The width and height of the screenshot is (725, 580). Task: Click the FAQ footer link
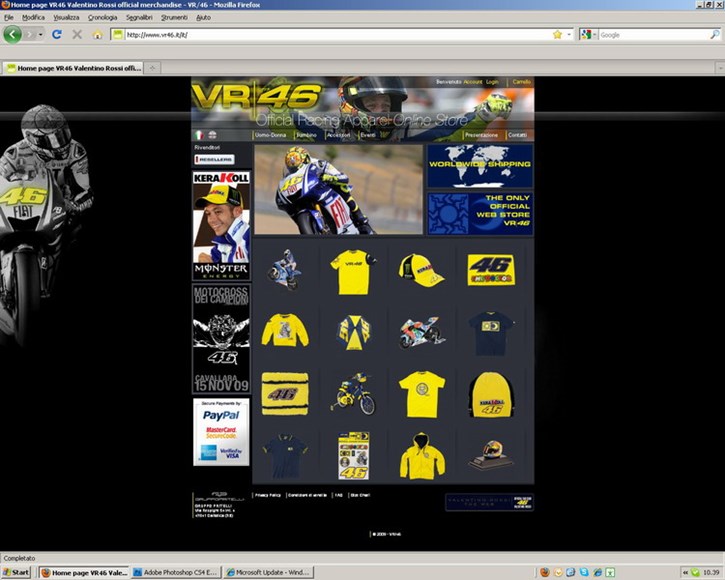coord(338,495)
